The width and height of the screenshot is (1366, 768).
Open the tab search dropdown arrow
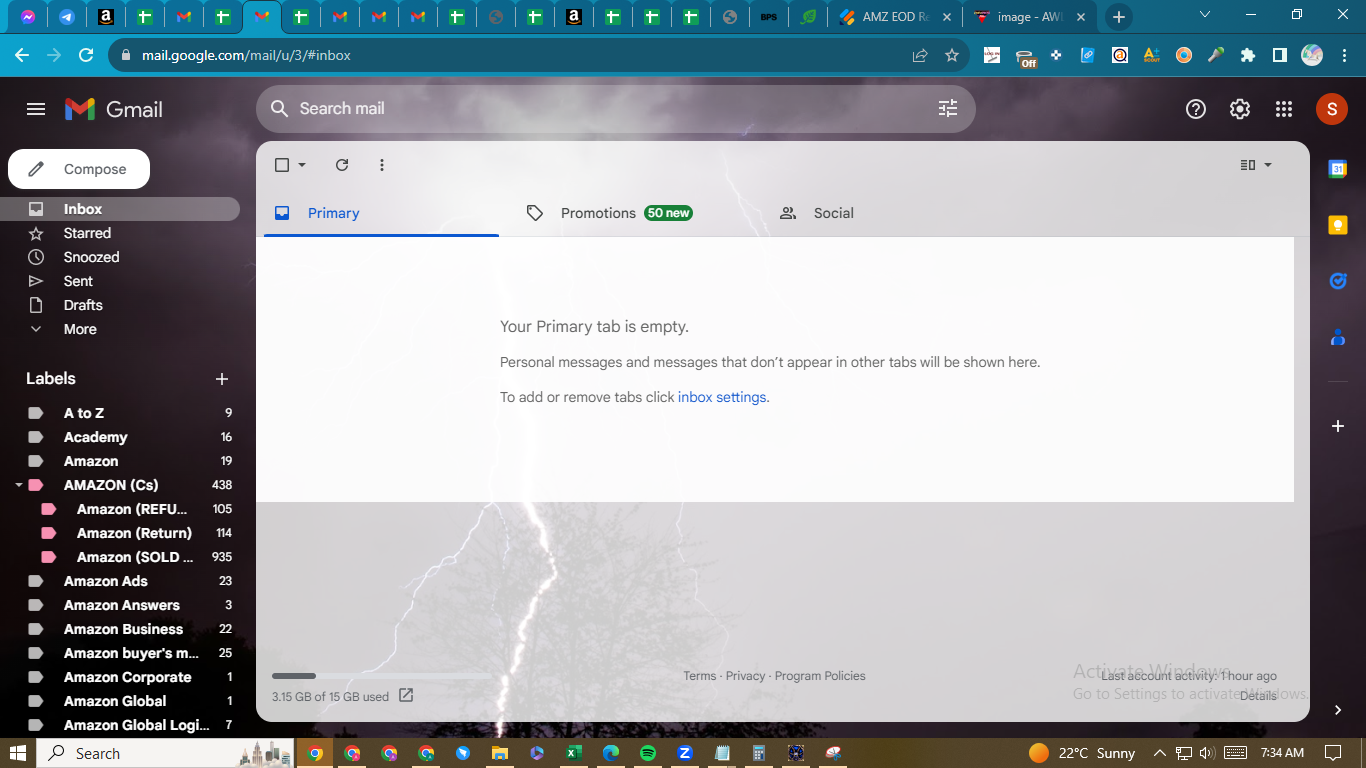[x=1204, y=15]
